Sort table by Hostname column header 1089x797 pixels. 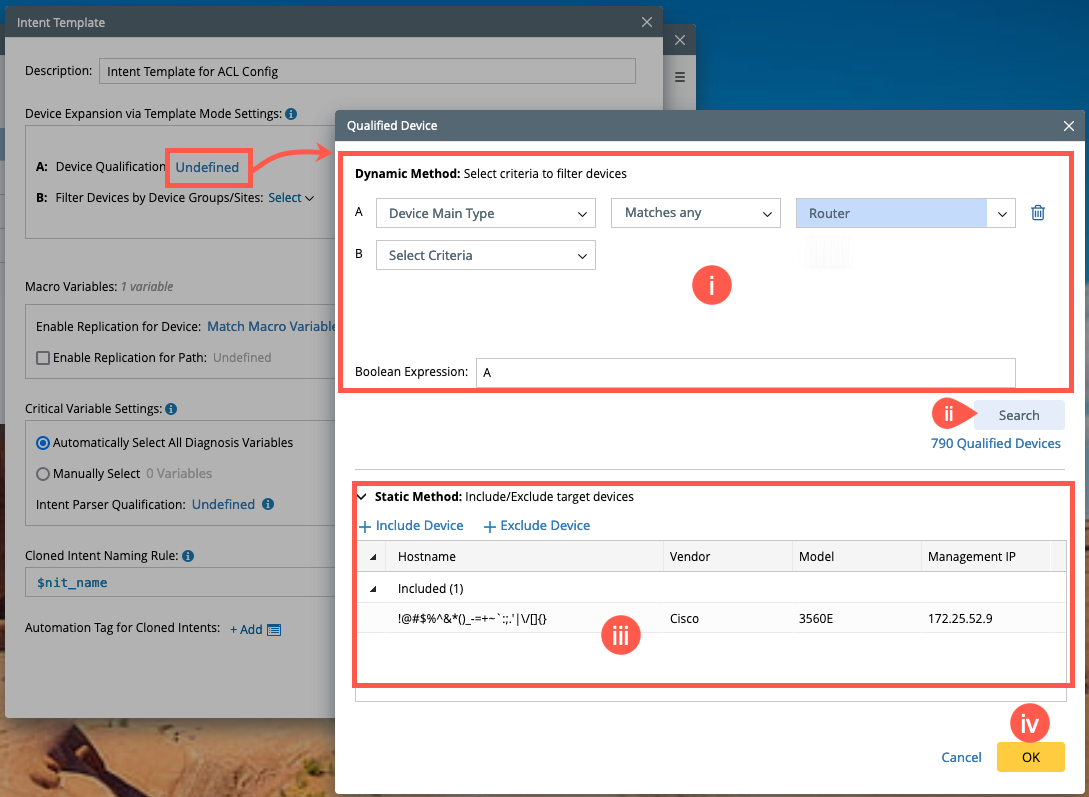point(427,556)
